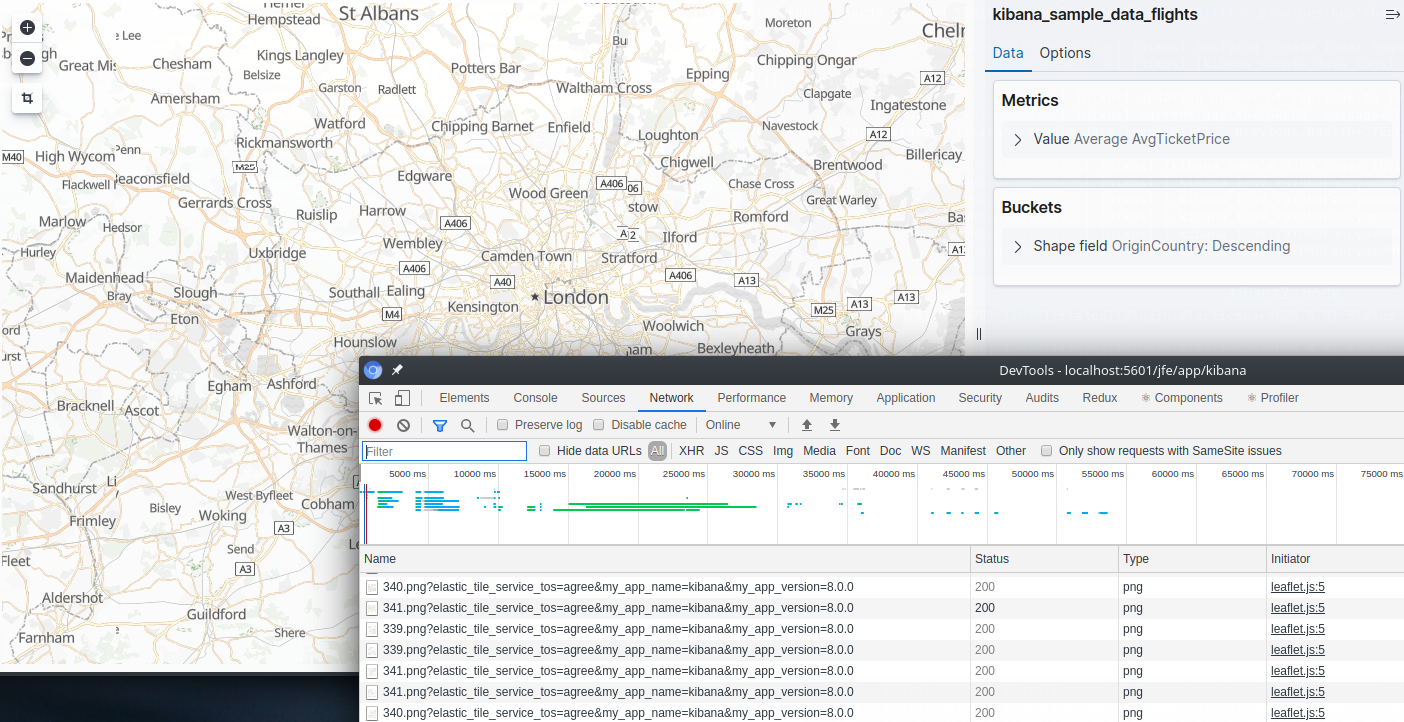Switch to the Data tab
The image size is (1404, 722).
1008,53
